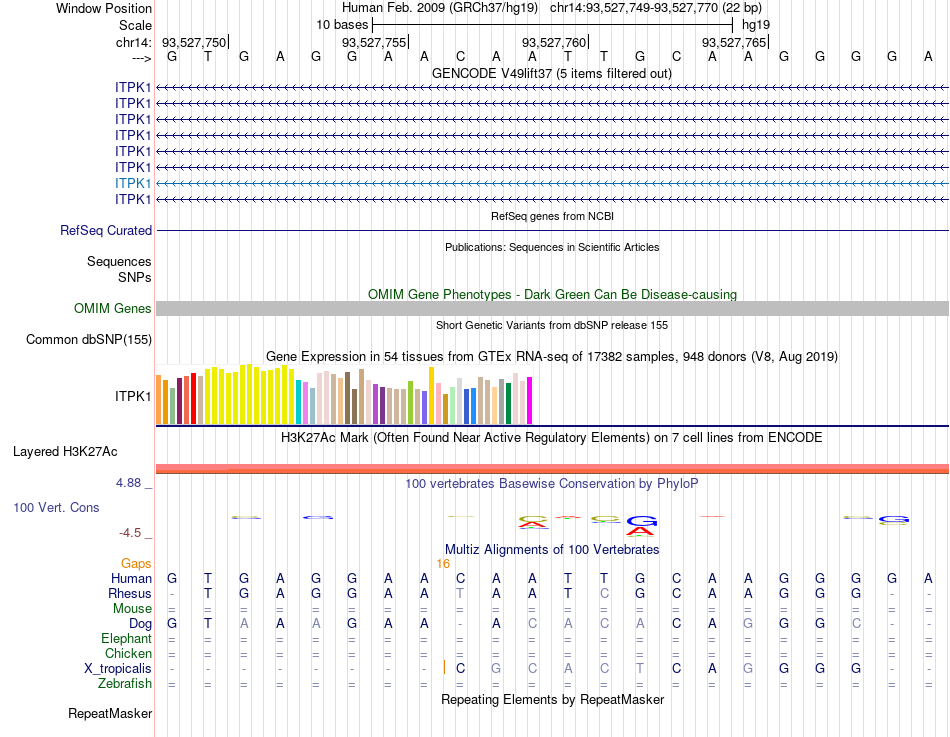Select the Zebrafish alignment row label

(x=125, y=683)
